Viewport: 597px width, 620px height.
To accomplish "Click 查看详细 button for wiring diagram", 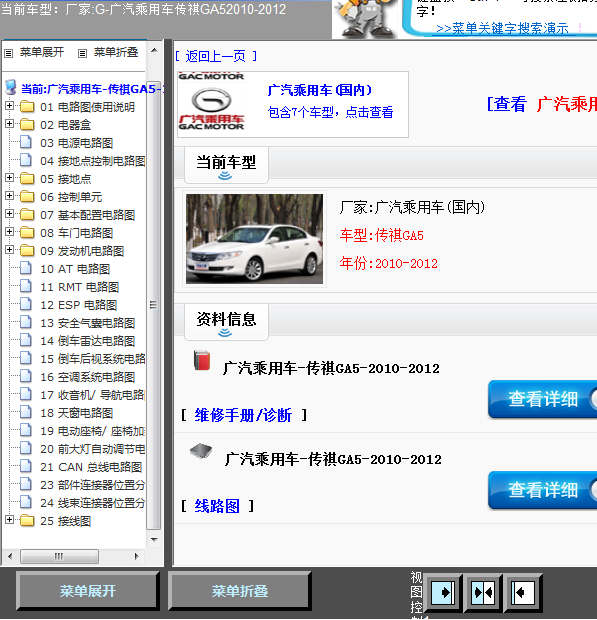I will pyautogui.click(x=542, y=490).
